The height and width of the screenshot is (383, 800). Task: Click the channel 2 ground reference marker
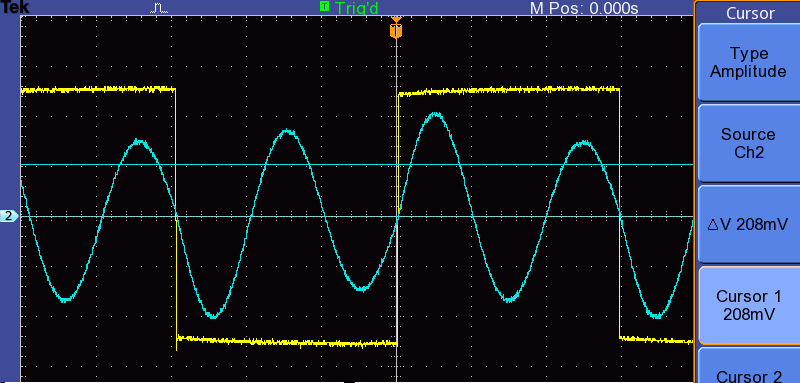(x=9, y=216)
